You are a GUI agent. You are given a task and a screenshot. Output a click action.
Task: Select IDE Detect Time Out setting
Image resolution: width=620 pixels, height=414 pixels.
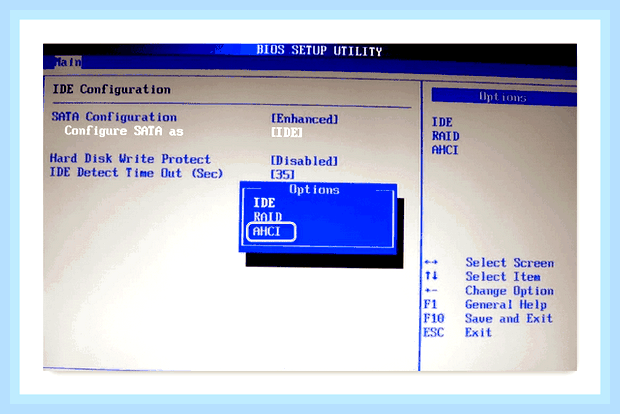pos(136,173)
